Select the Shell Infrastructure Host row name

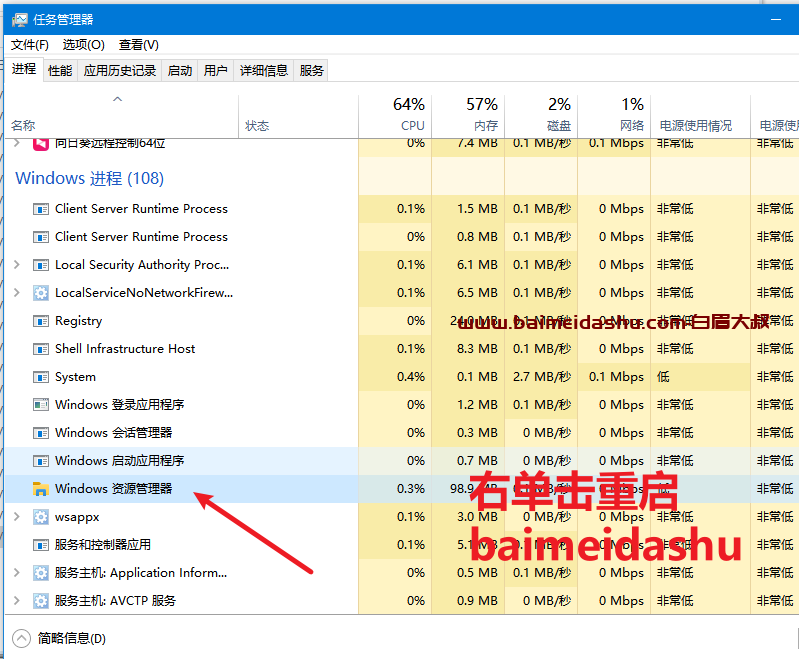pos(125,349)
